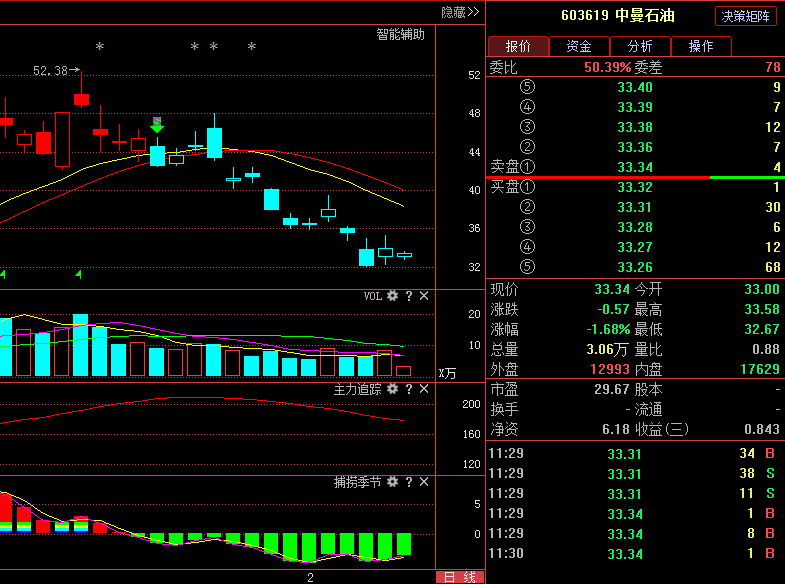Image resolution: width=785 pixels, height=584 pixels.
Task: Click the 决策矩阵 button
Action: click(745, 16)
